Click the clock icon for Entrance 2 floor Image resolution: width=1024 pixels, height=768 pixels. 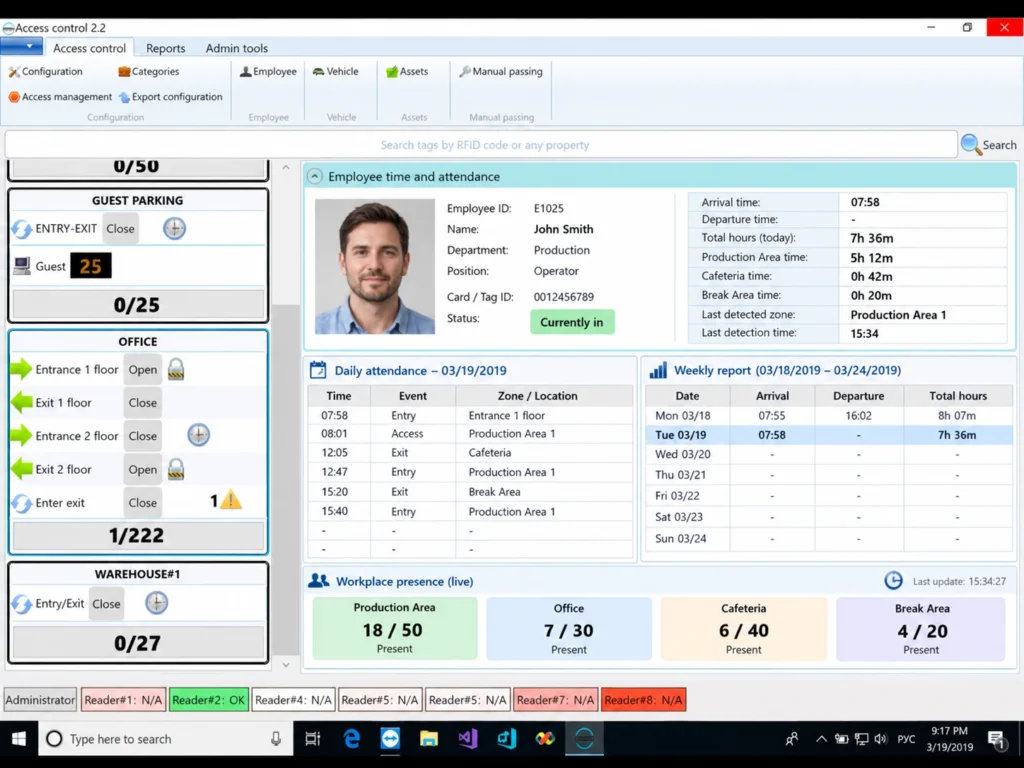(199, 435)
